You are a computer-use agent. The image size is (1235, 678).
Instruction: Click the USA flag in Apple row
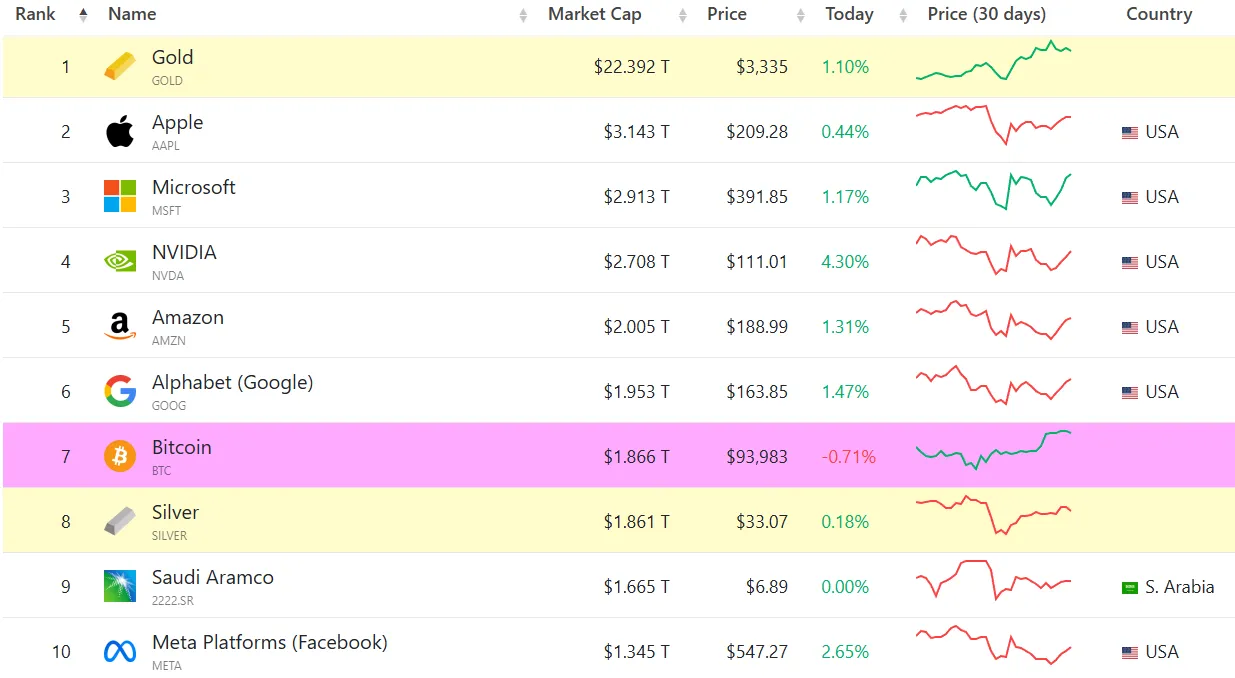click(x=1130, y=132)
